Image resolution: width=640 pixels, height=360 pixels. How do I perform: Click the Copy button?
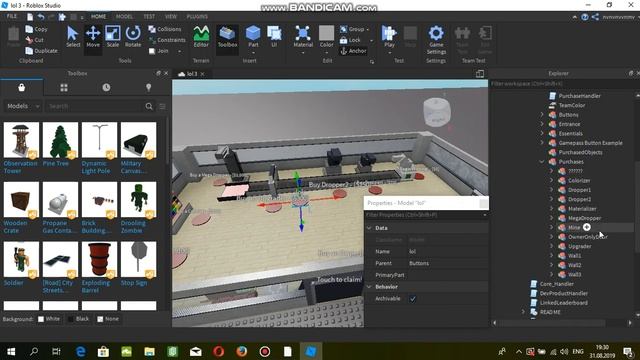[x=36, y=29]
